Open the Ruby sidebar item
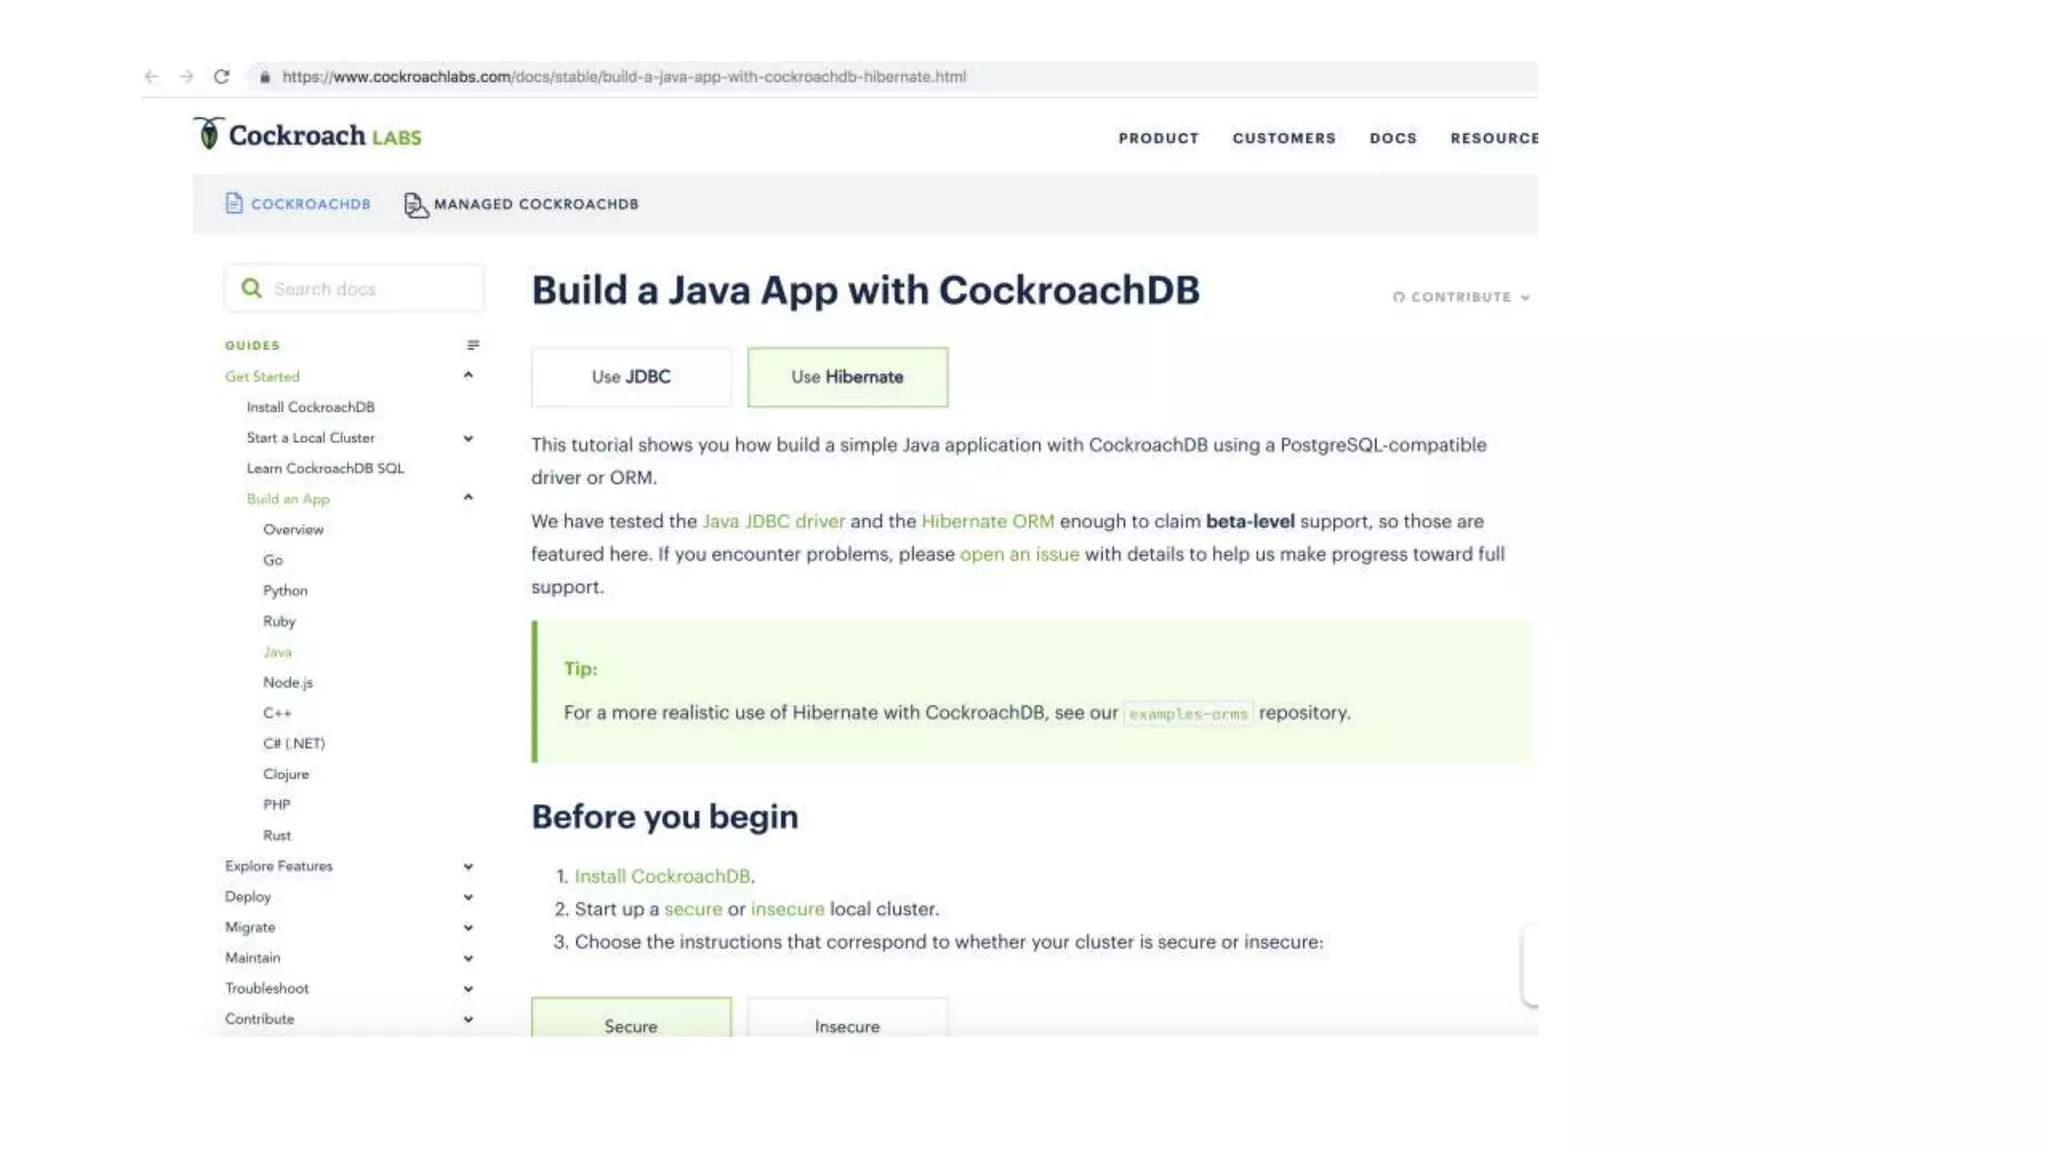The width and height of the screenshot is (2048, 1152). [279, 621]
